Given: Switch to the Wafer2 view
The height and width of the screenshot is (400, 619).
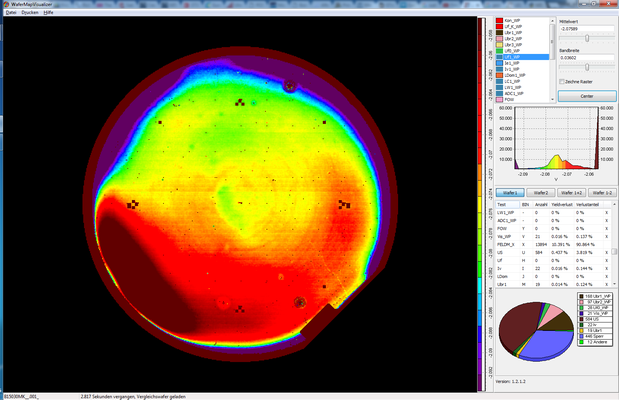Looking at the screenshot, I should [541, 192].
